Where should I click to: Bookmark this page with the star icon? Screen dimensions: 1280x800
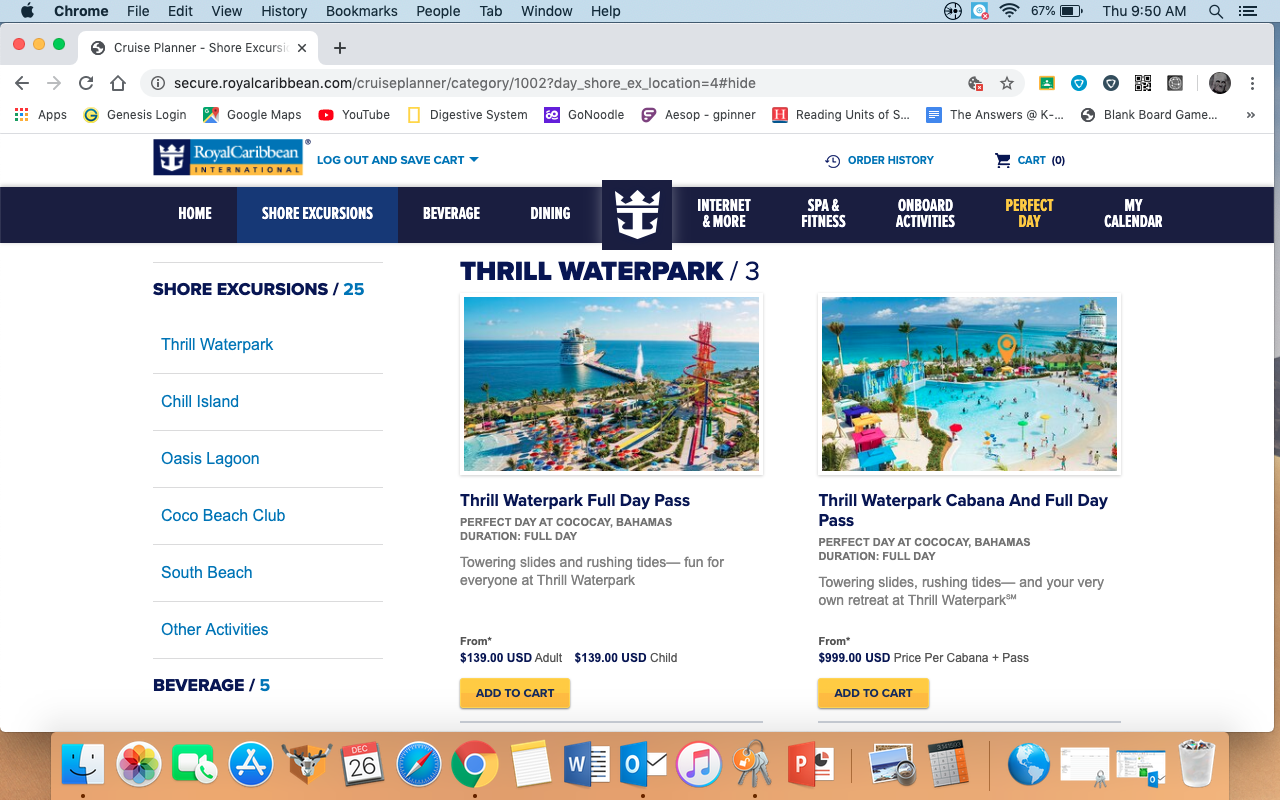[x=1007, y=83]
